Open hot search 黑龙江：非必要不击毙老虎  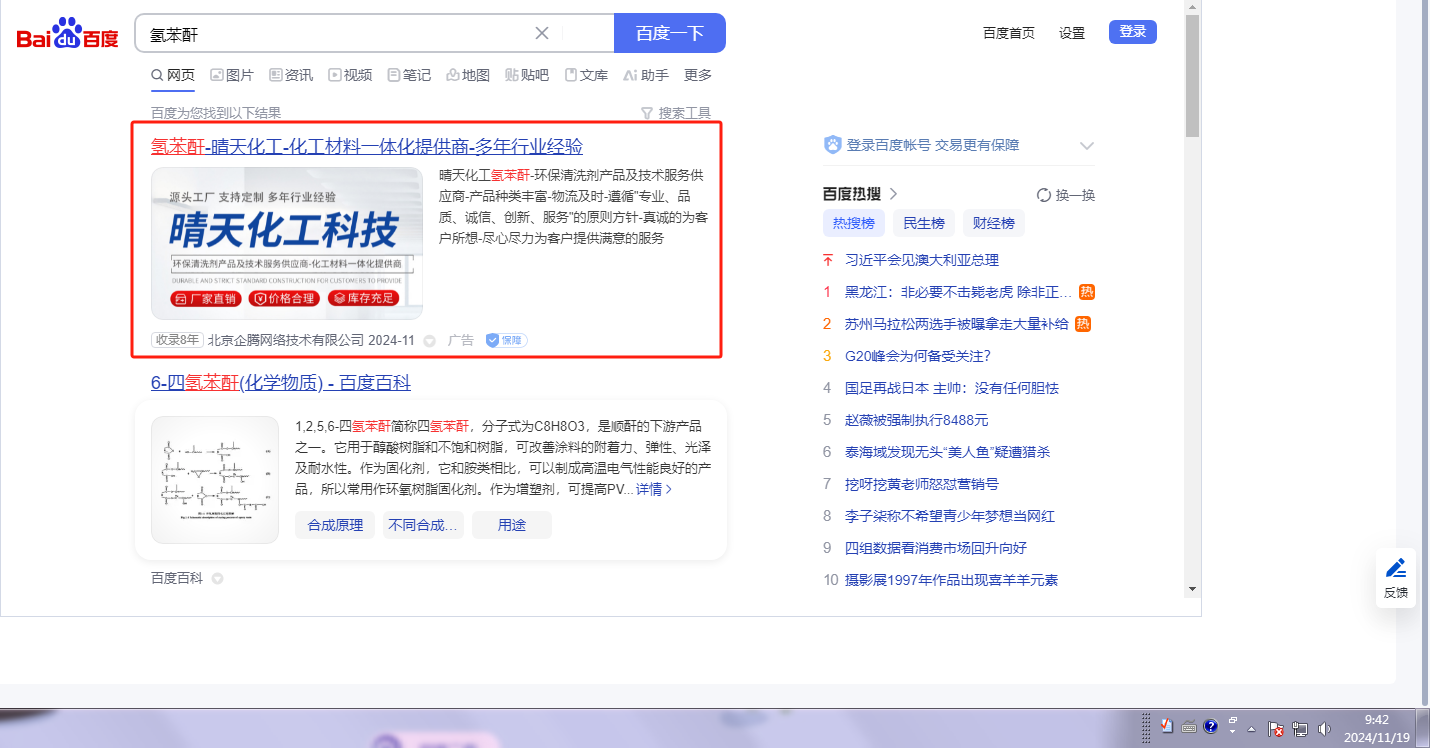point(959,292)
